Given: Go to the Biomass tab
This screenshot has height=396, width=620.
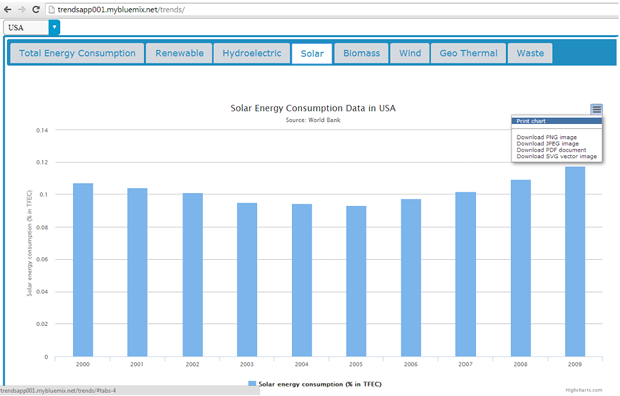Looking at the screenshot, I should (361, 53).
